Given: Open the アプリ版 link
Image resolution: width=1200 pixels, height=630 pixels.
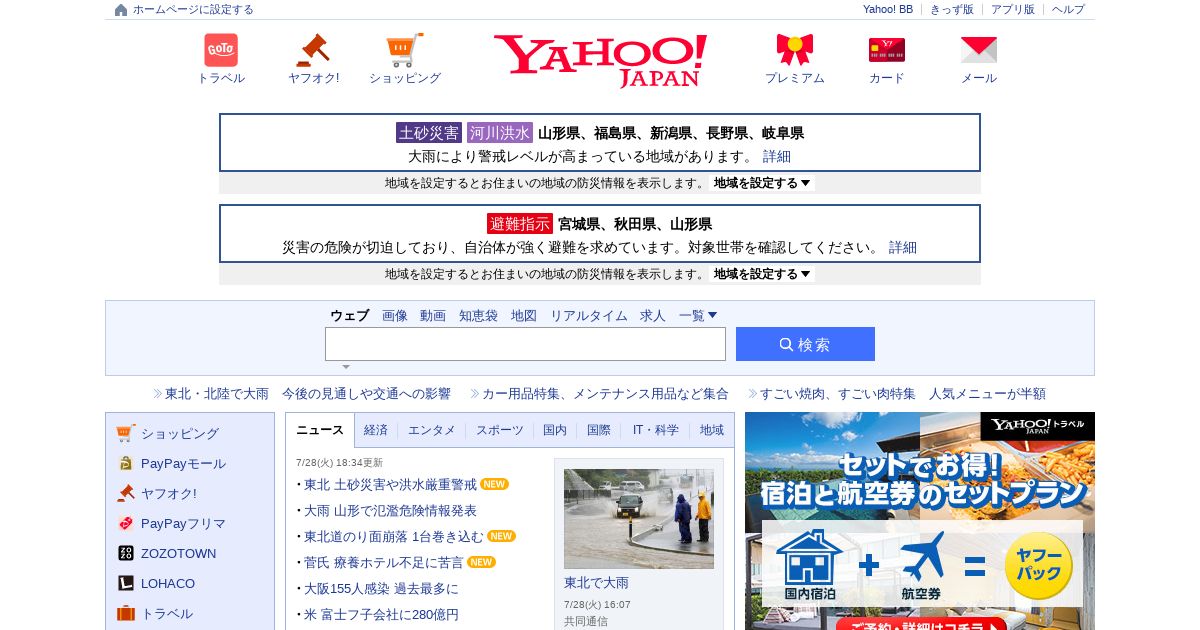Looking at the screenshot, I should coord(1013,9).
